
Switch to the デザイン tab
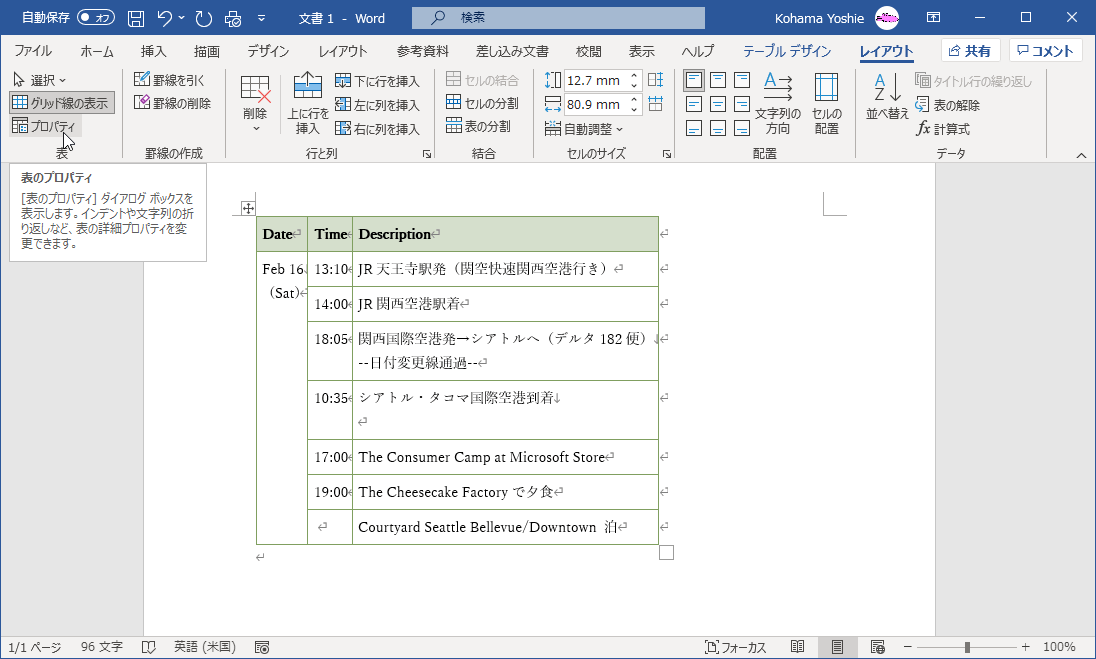pyautogui.click(x=268, y=51)
